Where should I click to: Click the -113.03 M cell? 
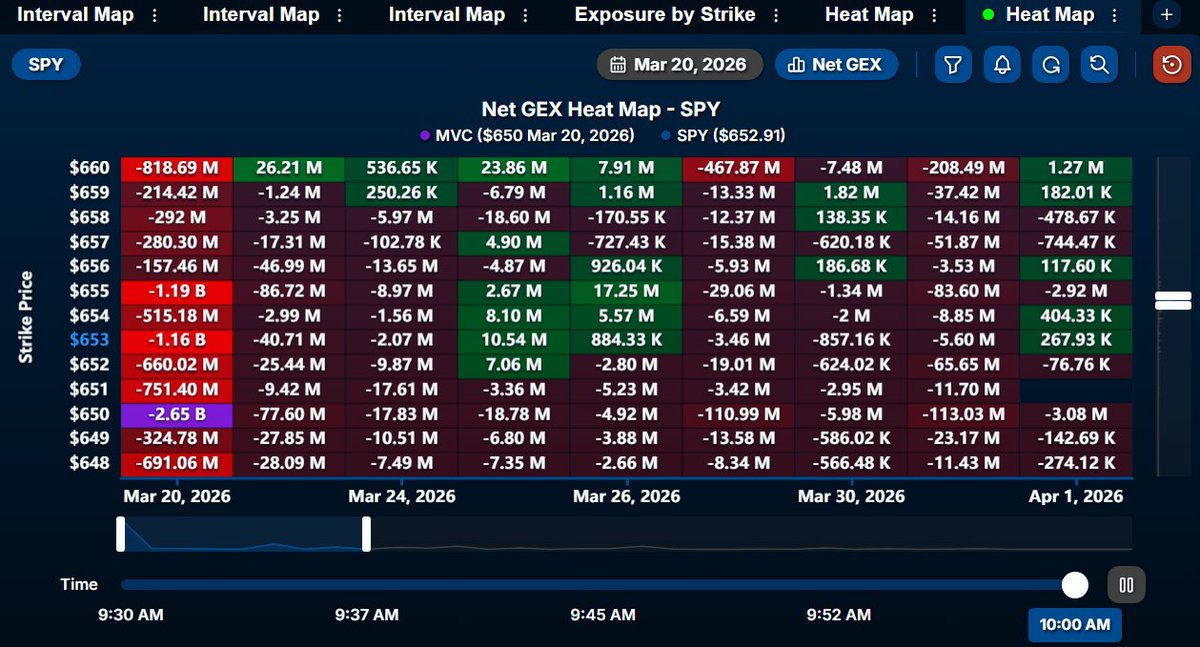(963, 414)
